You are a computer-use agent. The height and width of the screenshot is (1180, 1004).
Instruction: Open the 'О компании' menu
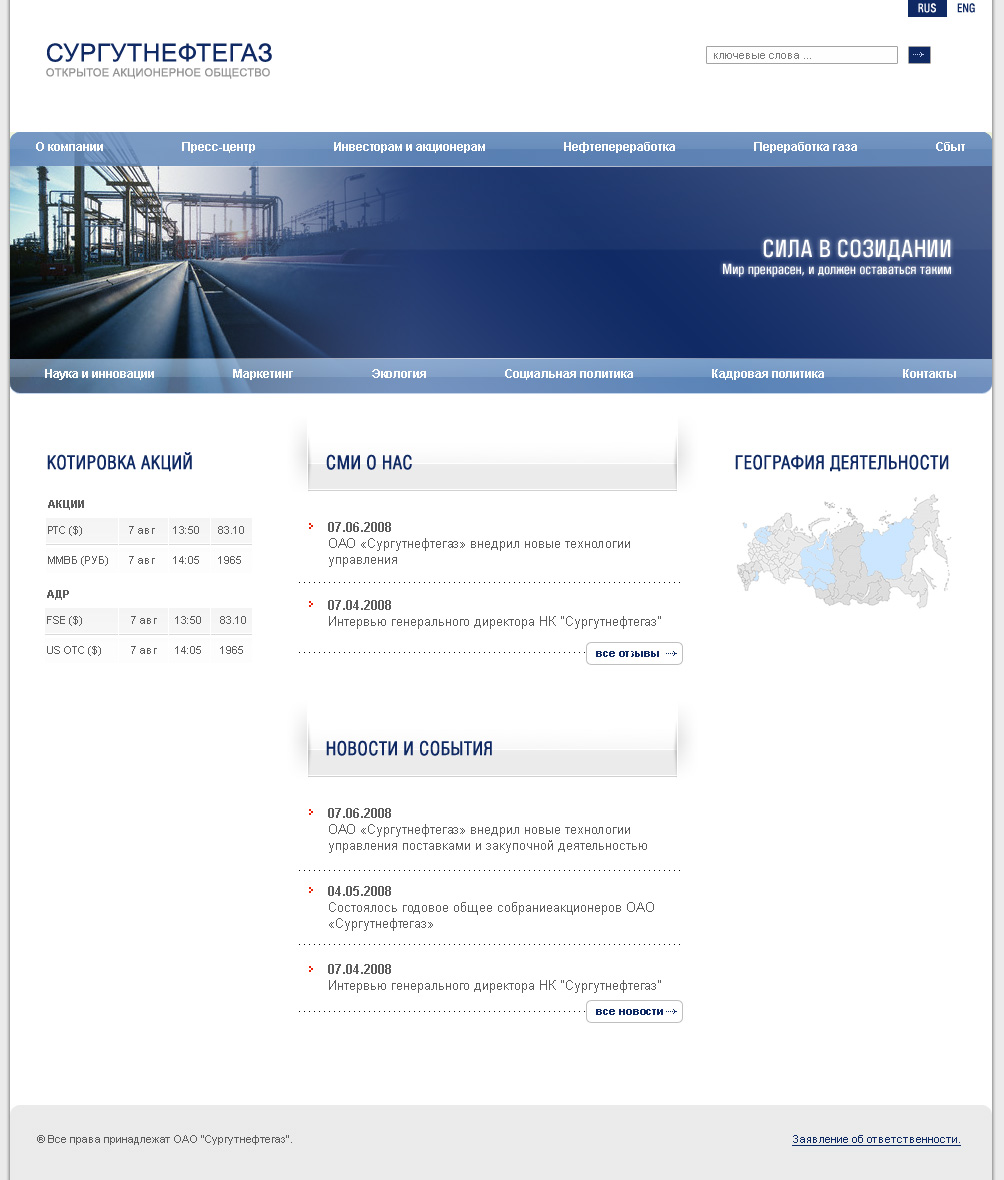pos(69,147)
